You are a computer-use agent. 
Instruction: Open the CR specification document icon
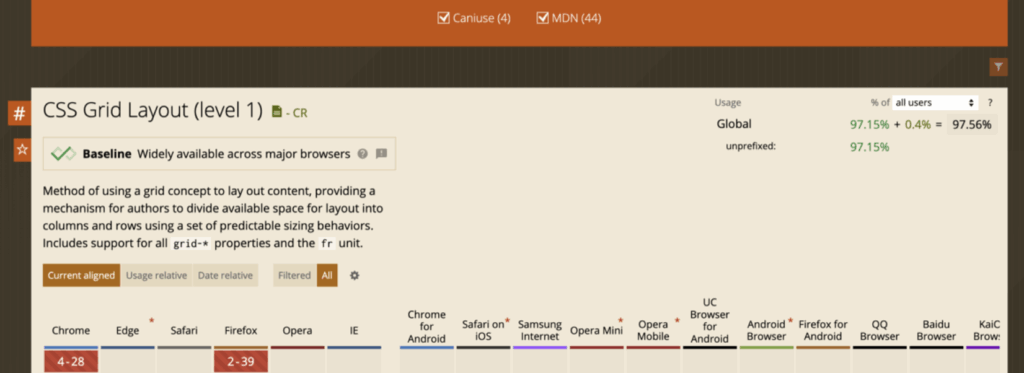276,112
